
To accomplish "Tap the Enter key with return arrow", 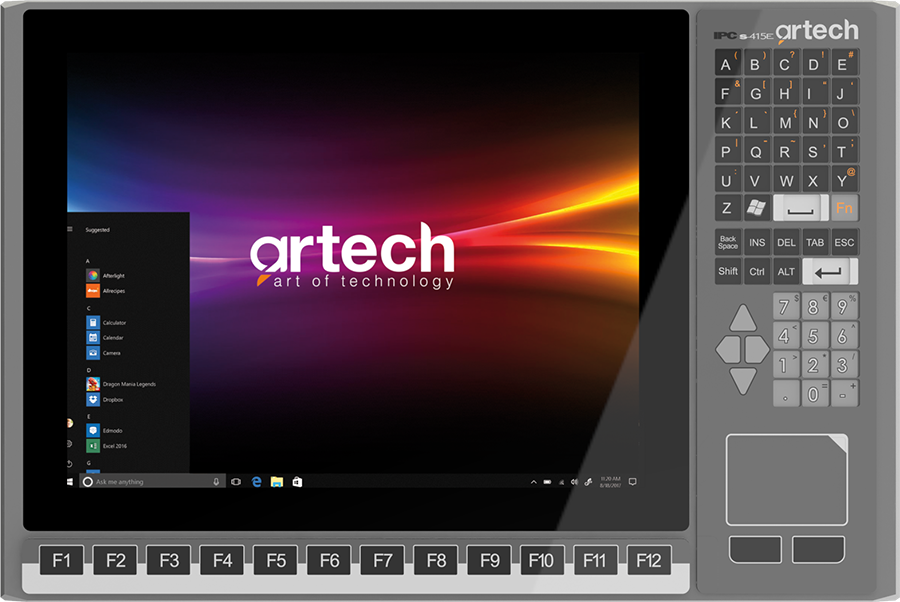I will point(830,271).
